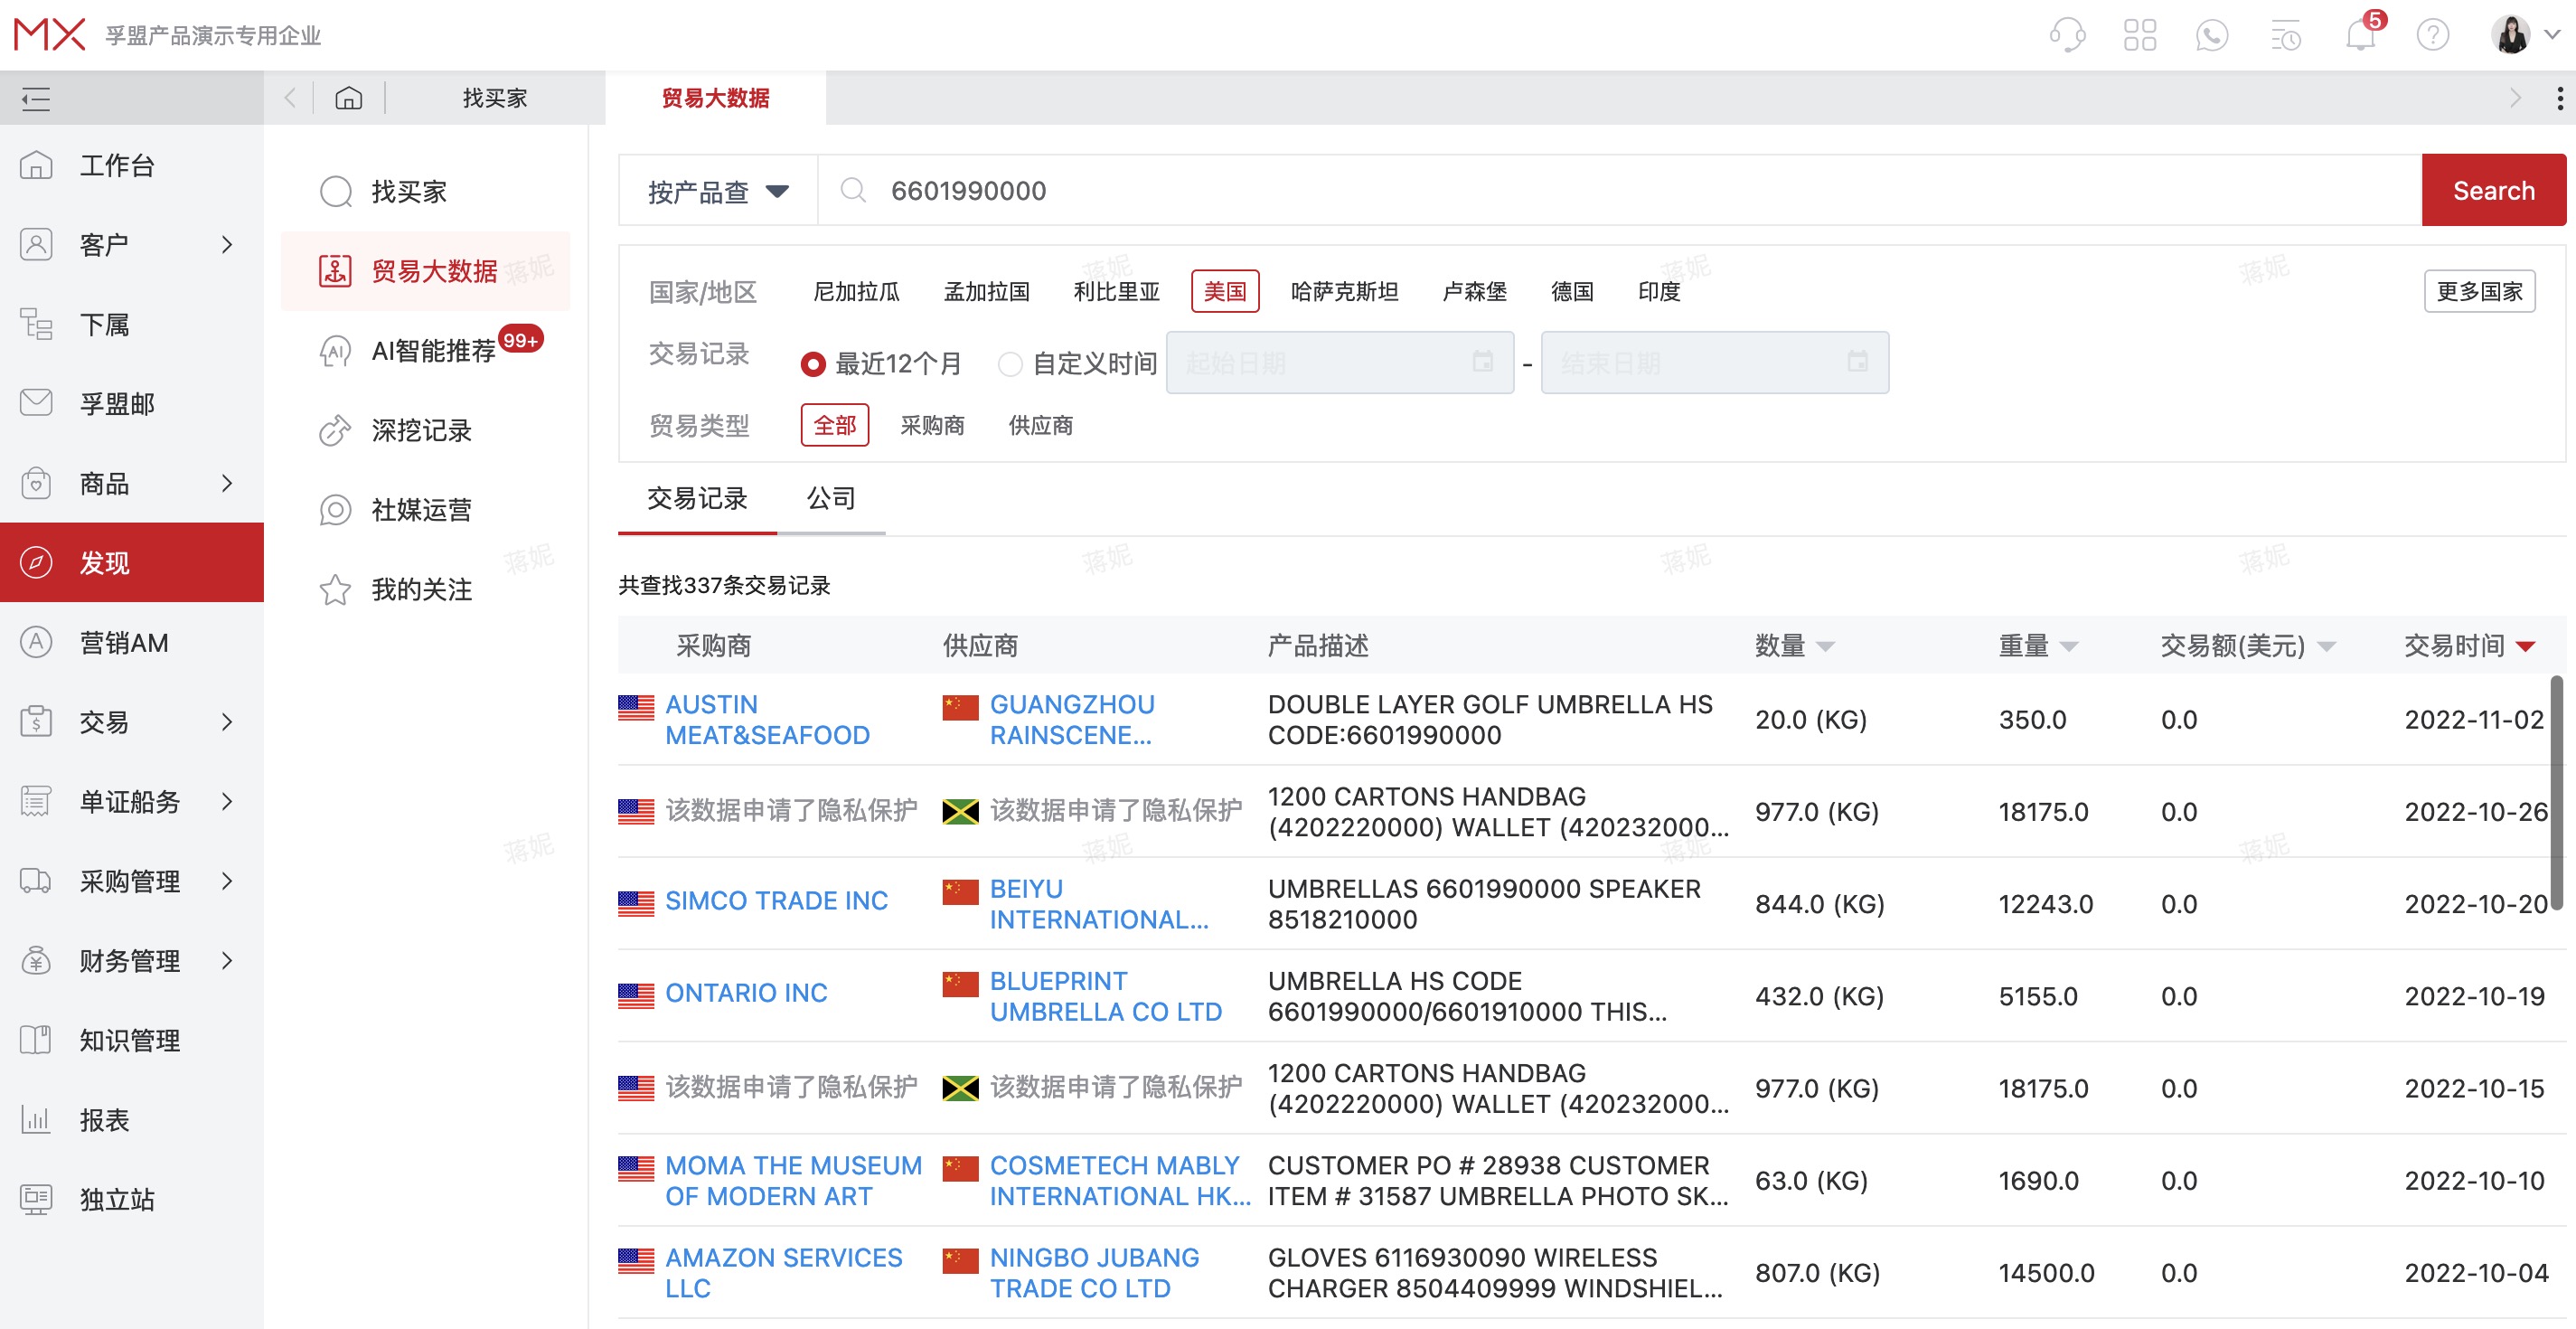Viewport: 2576px width, 1329px height.
Task: Open the WhatsApp phone icon
Action: [2212, 34]
